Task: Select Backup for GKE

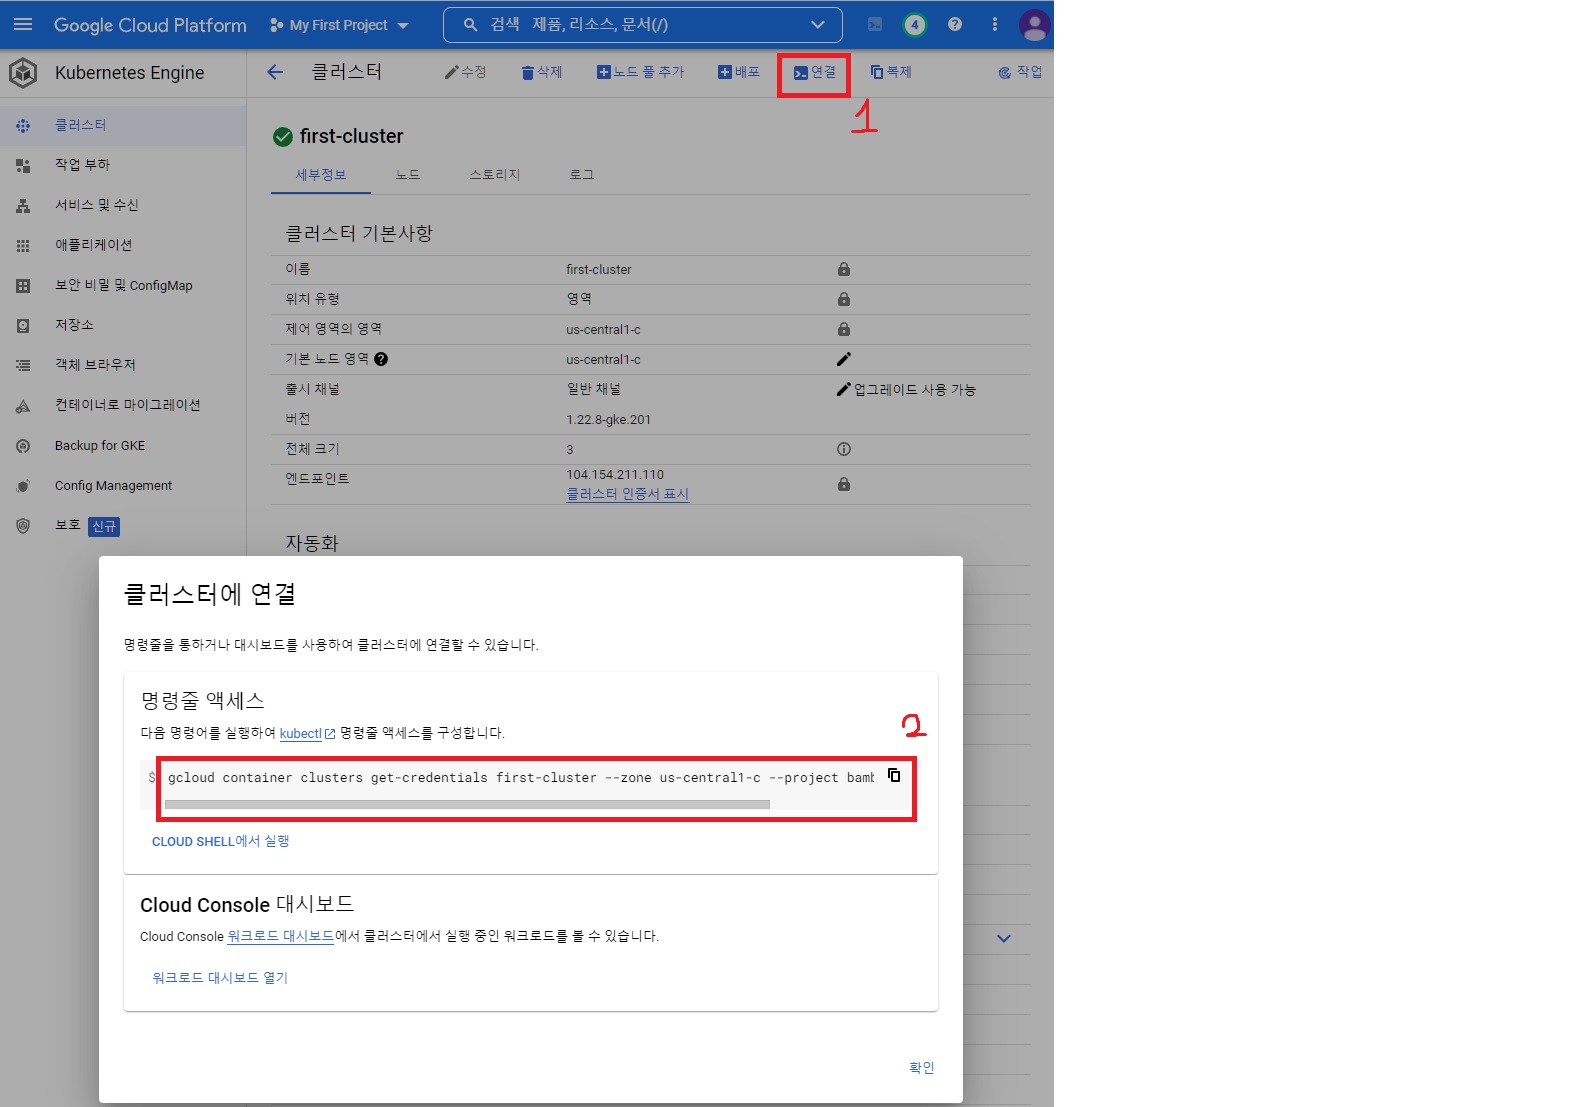Action: (123, 446)
